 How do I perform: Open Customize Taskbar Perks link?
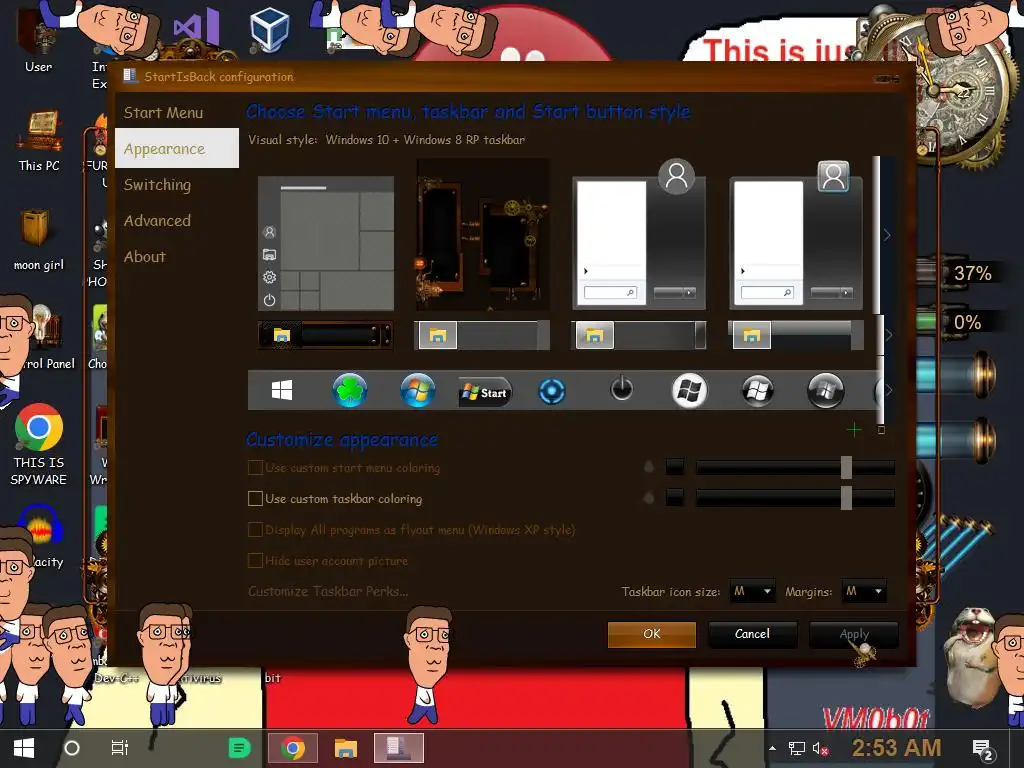(328, 592)
